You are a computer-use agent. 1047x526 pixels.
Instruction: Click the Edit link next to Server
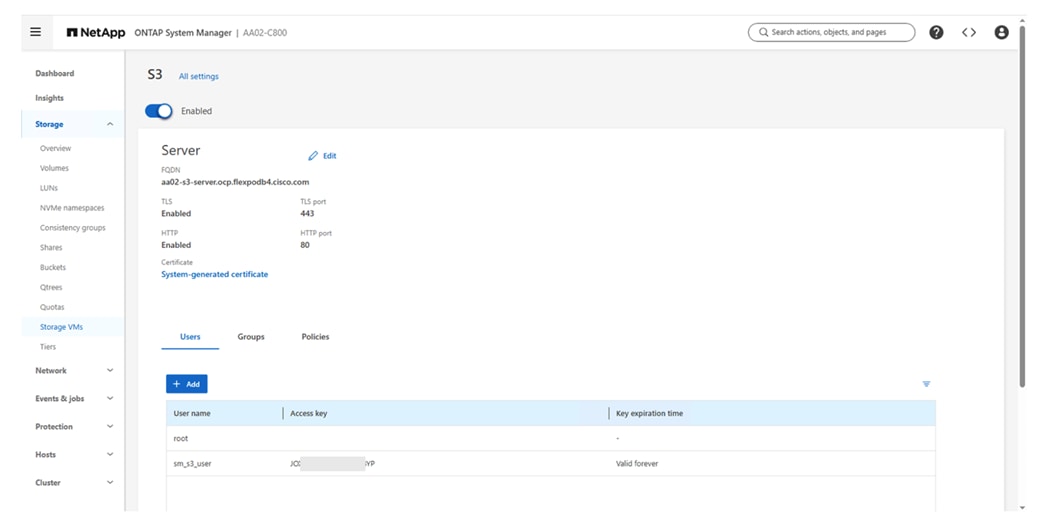330,156
